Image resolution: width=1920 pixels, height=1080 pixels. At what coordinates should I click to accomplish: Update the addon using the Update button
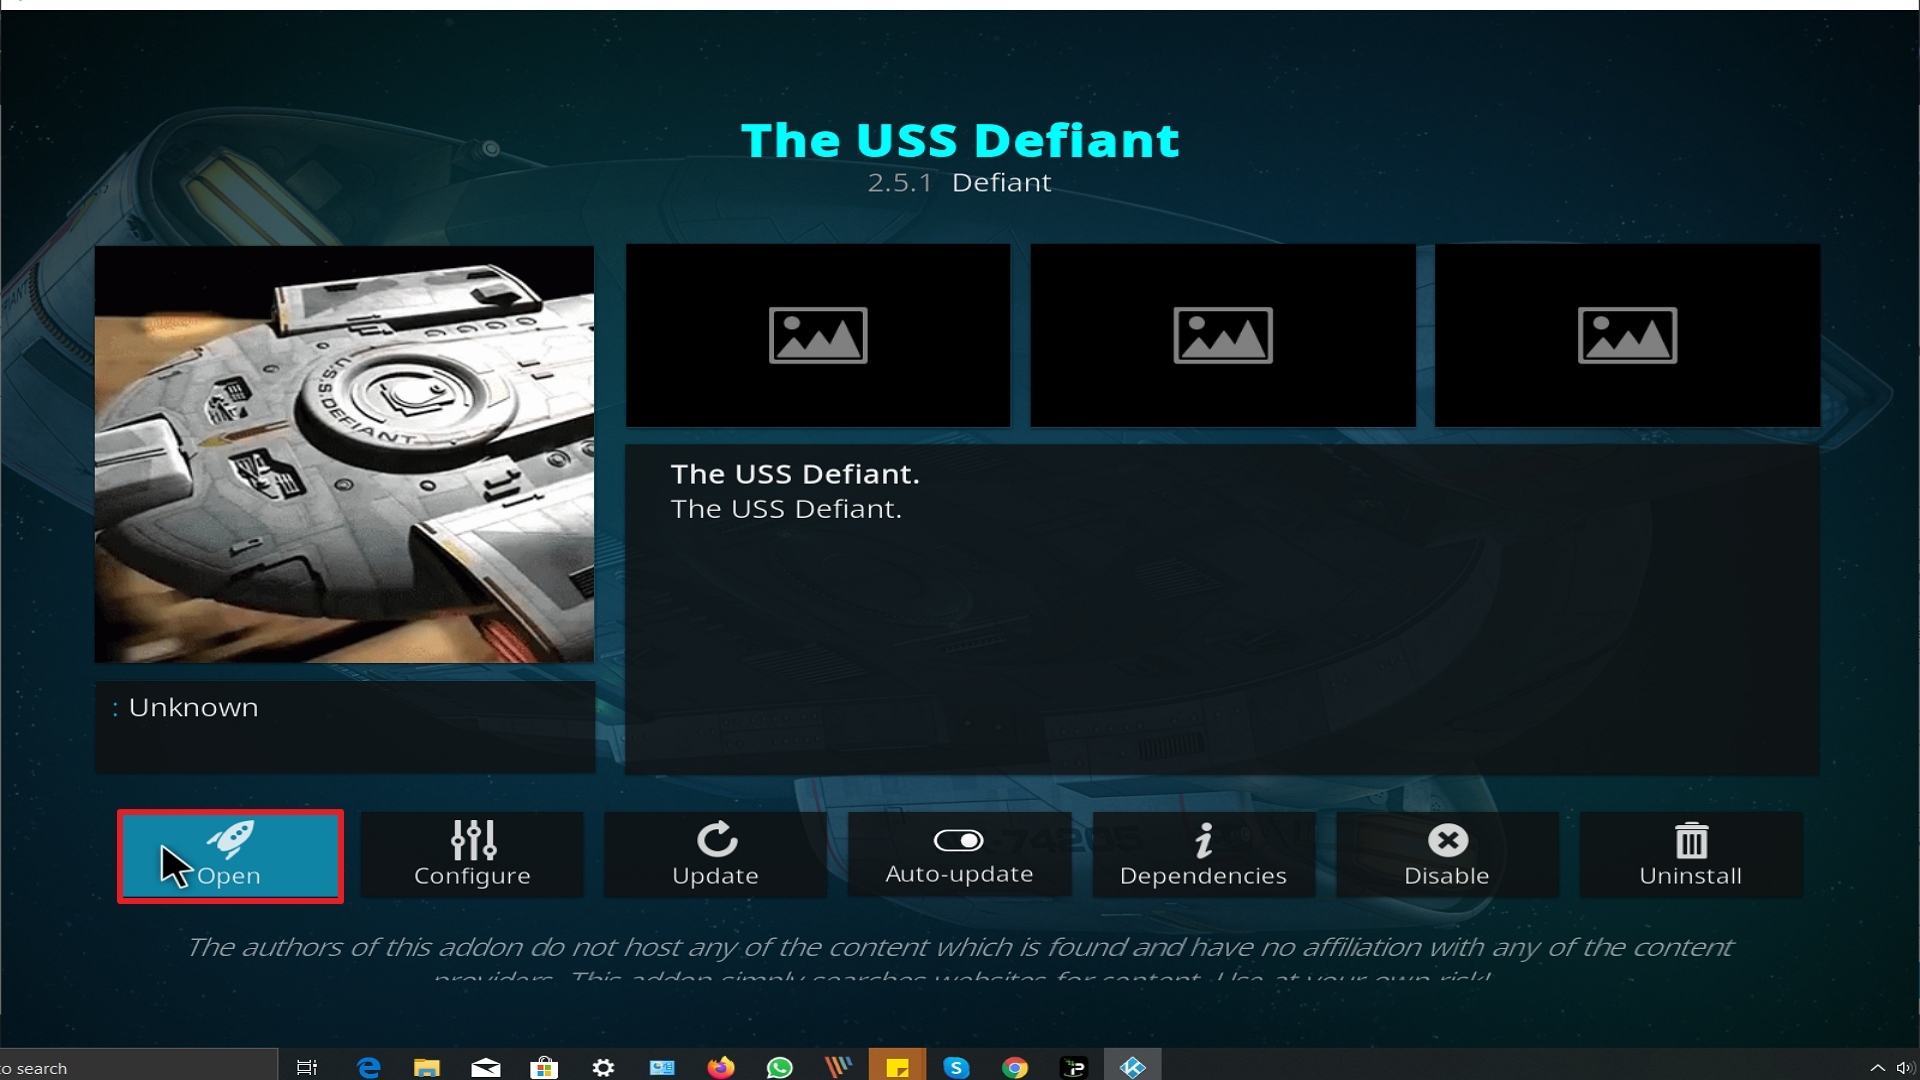(x=716, y=856)
